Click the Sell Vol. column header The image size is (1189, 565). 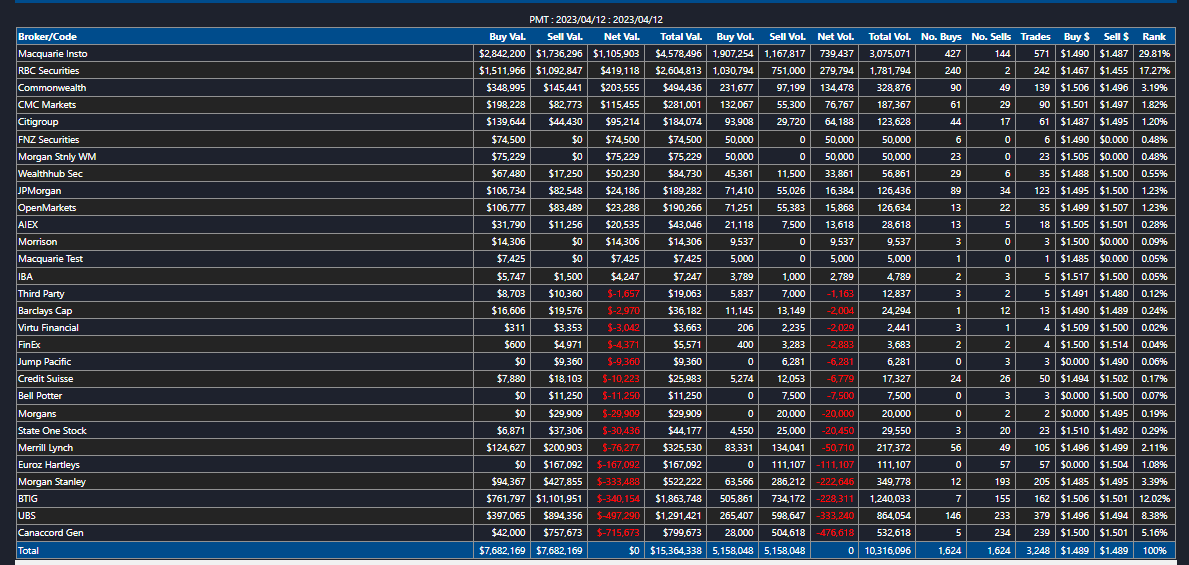click(787, 36)
